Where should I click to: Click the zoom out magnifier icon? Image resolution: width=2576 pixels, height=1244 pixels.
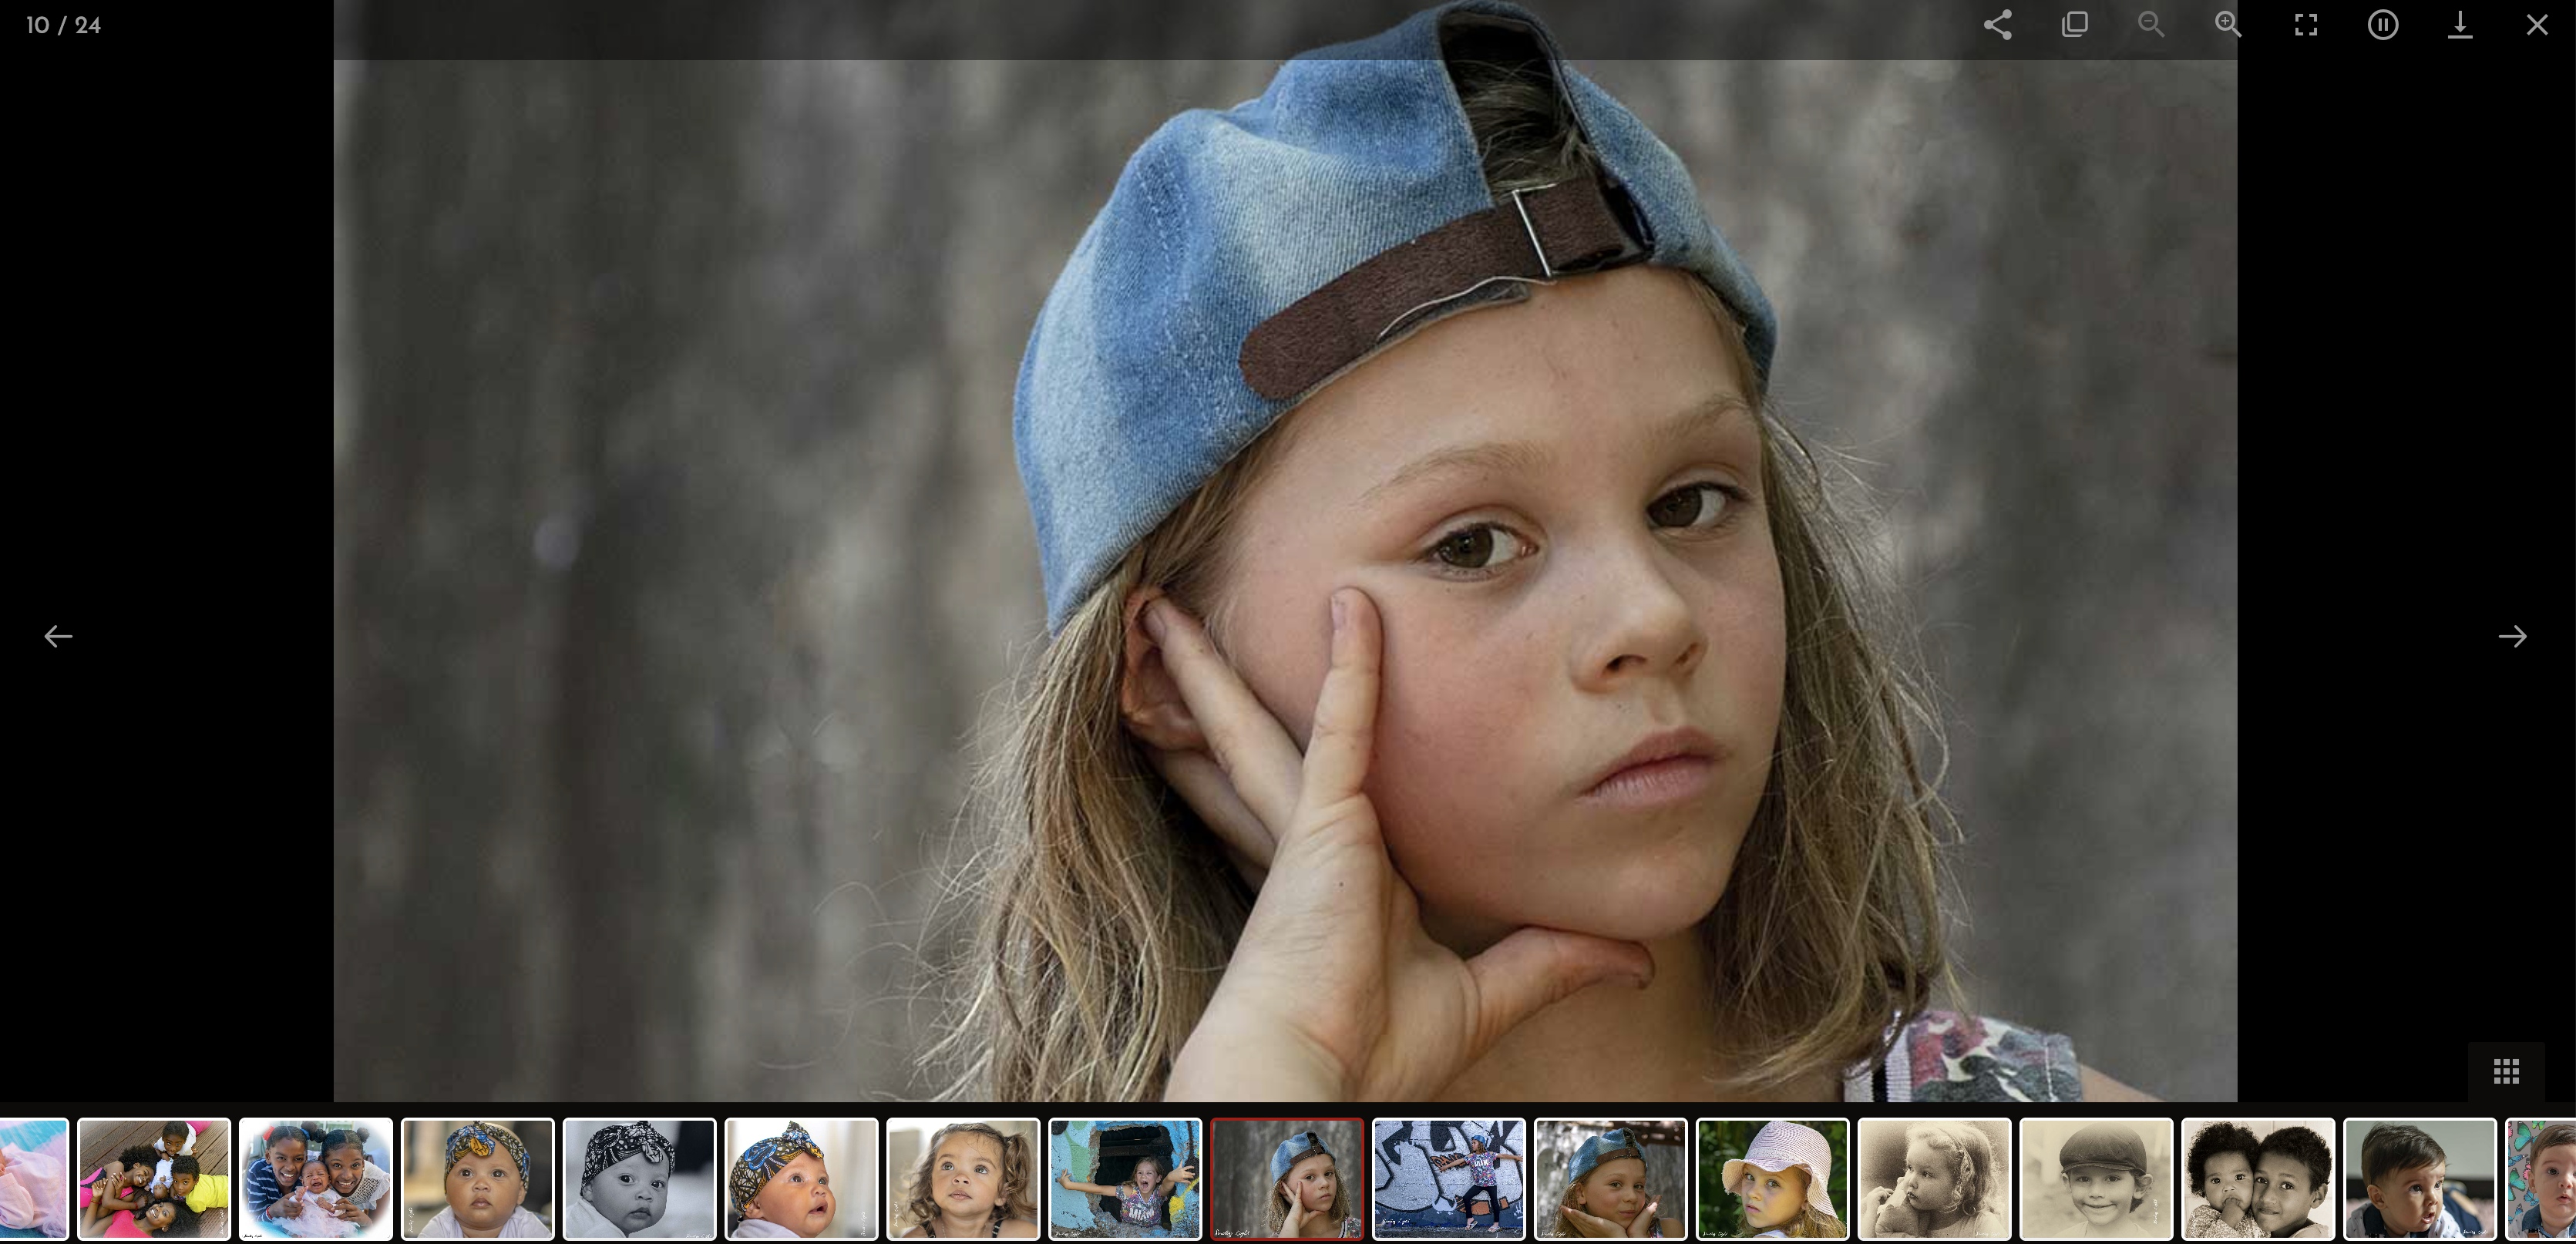[2151, 25]
